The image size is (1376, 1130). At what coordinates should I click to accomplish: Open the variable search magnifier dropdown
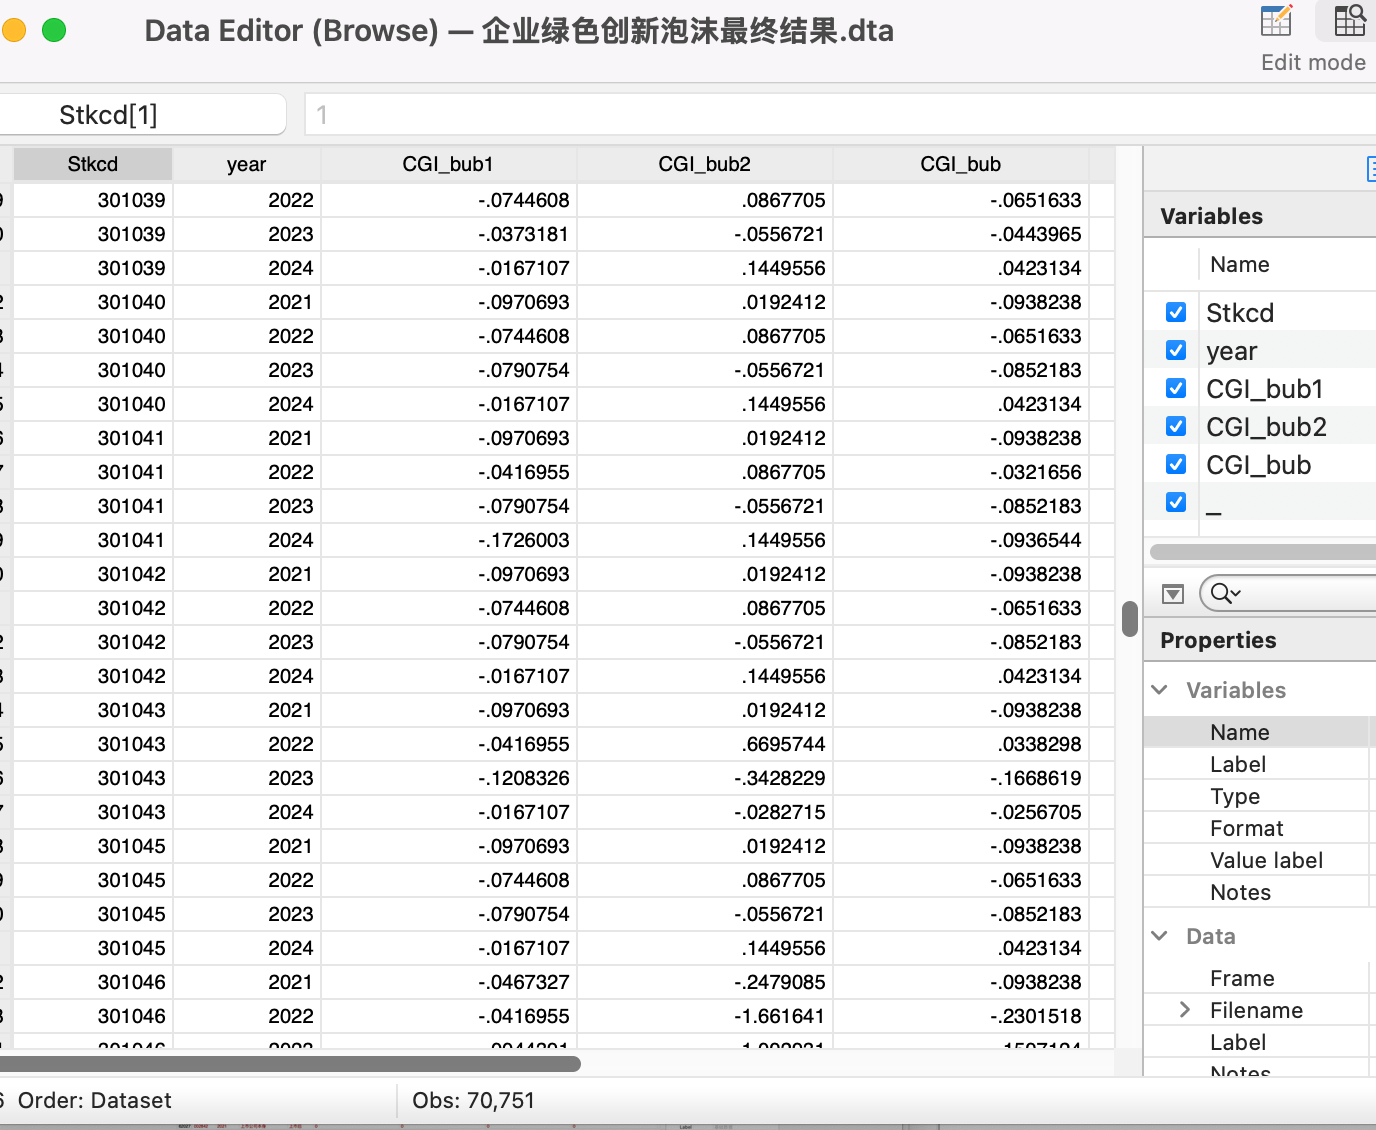point(1225,594)
